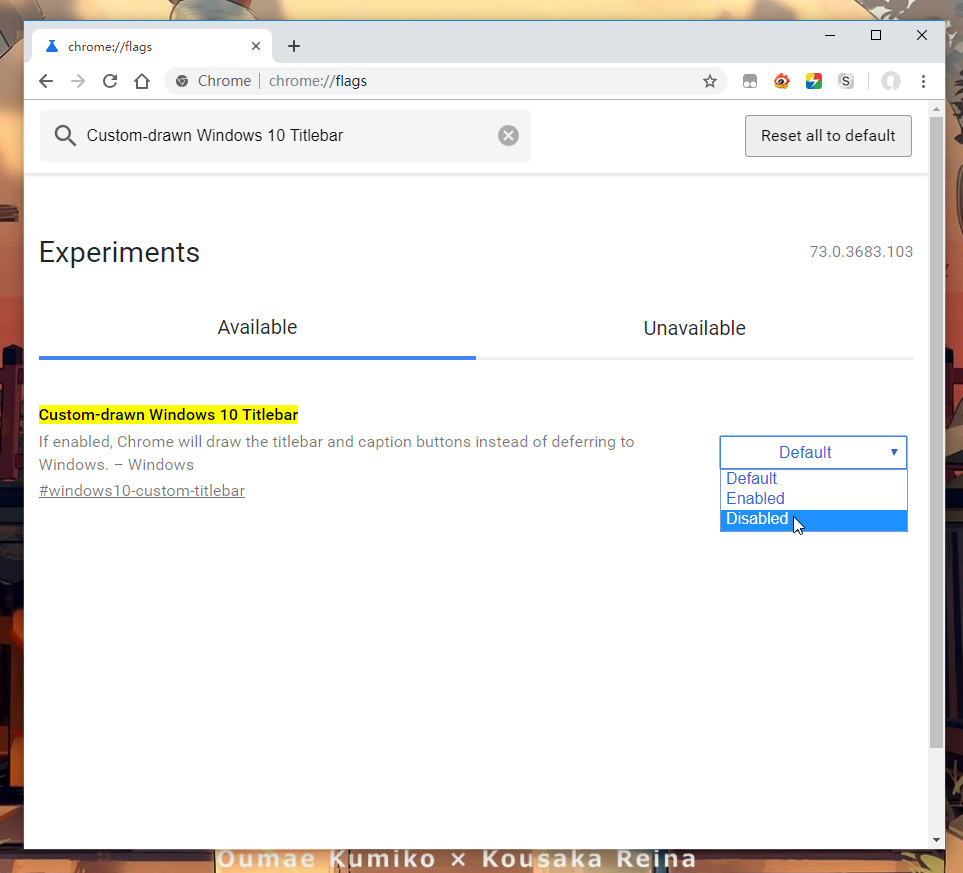Click Reset all to default button
The image size is (963, 873).
pyautogui.click(x=828, y=136)
